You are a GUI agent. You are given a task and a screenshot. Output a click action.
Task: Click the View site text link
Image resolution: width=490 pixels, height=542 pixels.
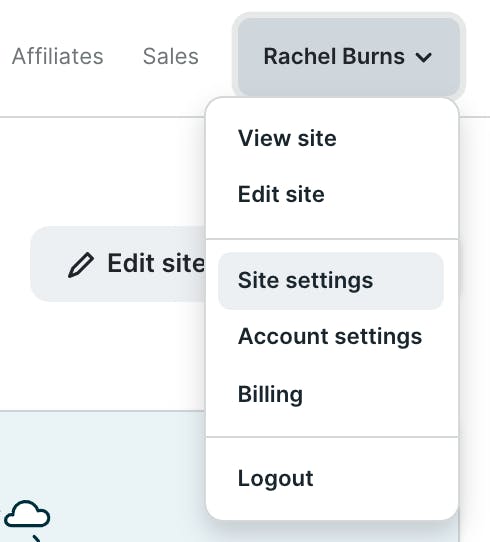click(287, 138)
